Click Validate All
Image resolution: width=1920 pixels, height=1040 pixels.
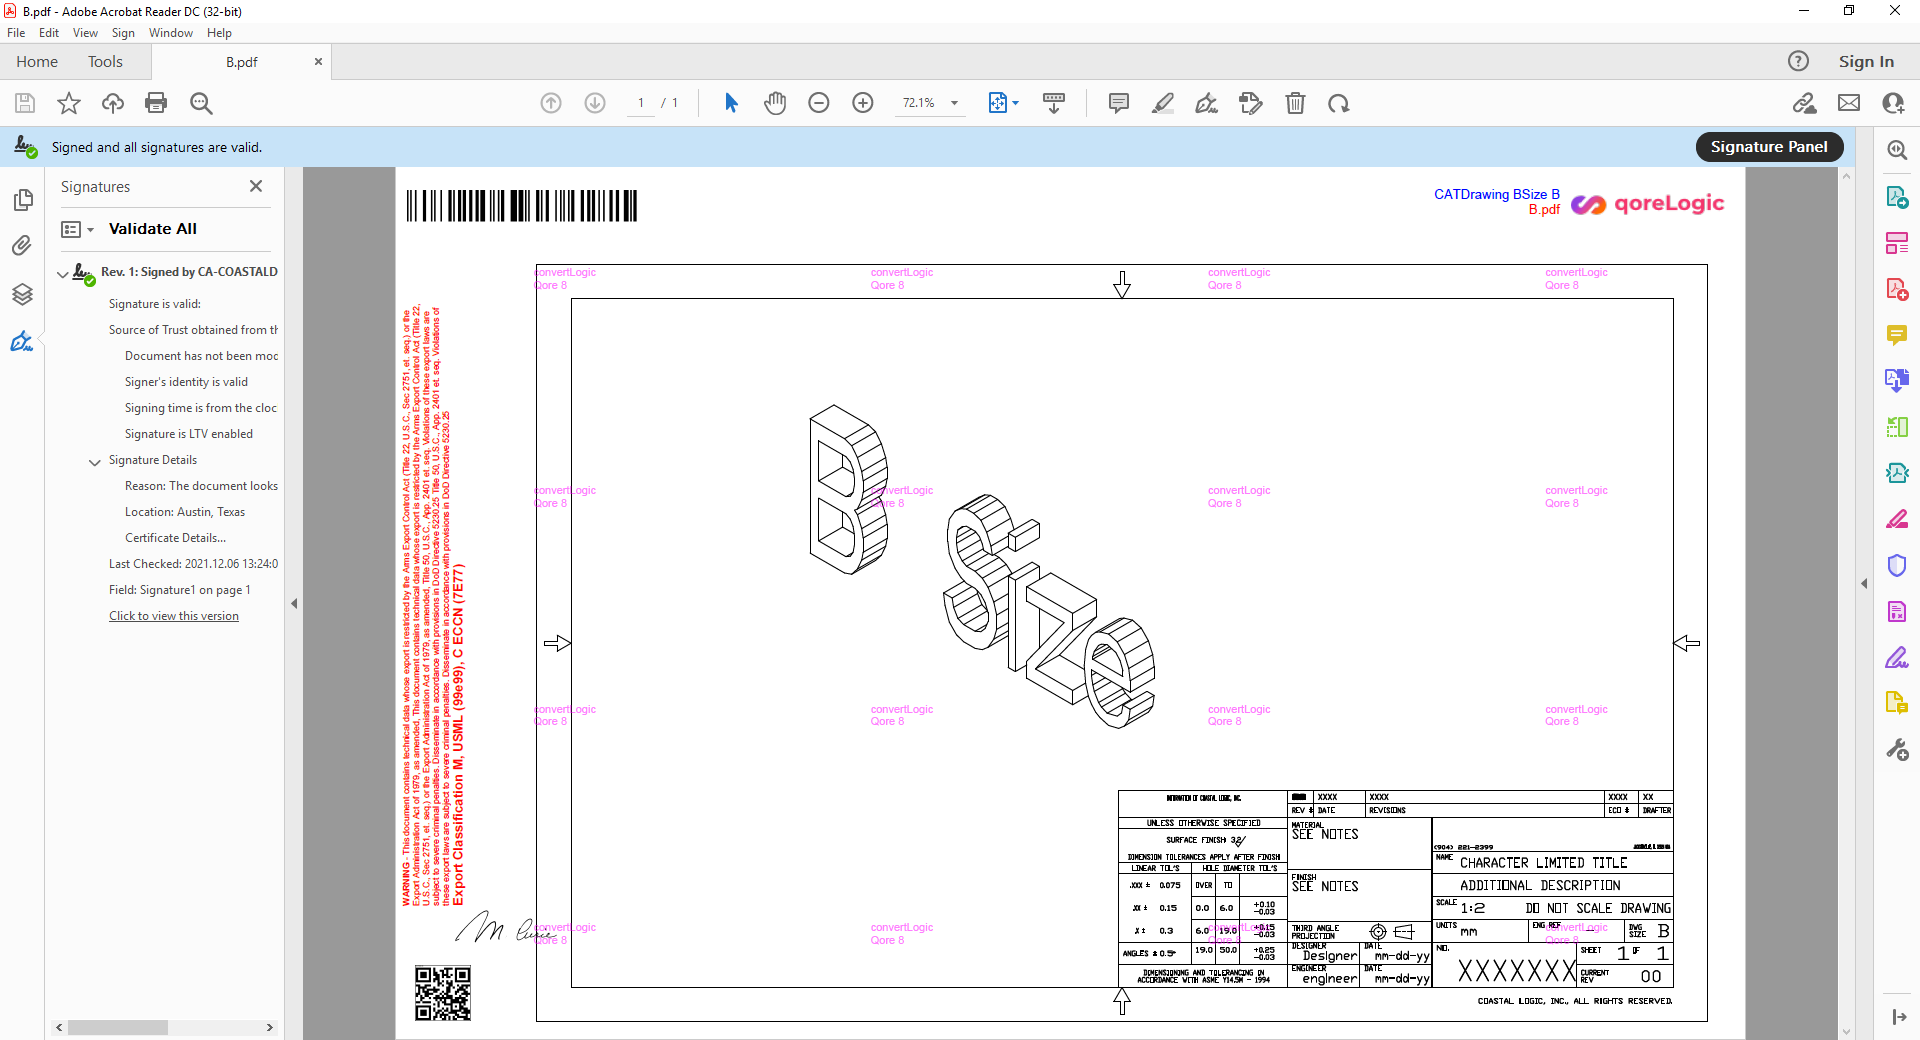pyautogui.click(x=153, y=229)
